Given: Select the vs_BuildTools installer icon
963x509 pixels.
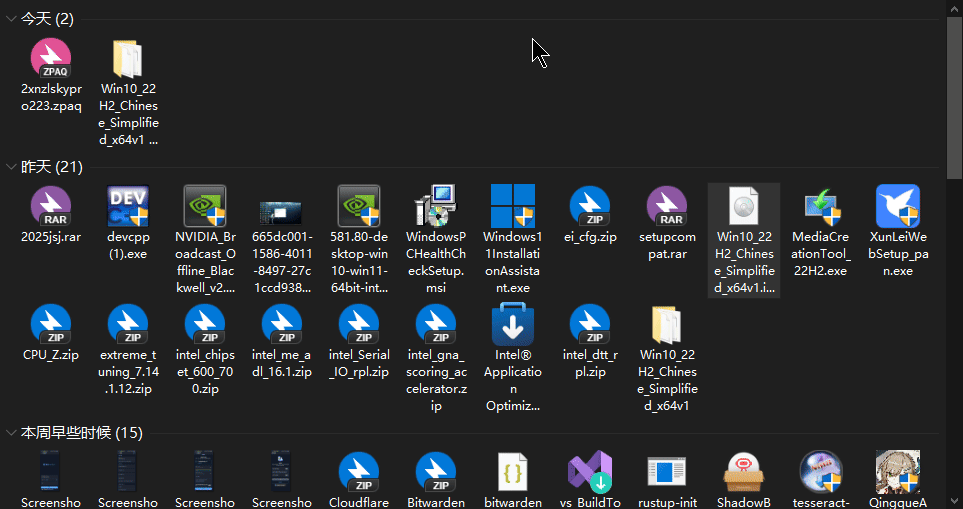Looking at the screenshot, I should (589, 472).
